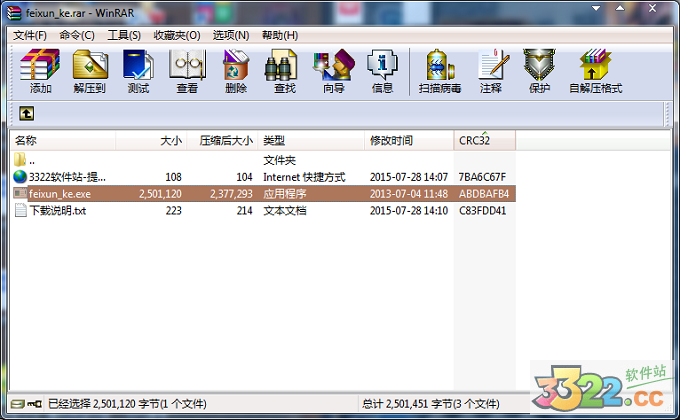Click the packed size value 104
The height and width of the screenshot is (420, 680).
(244, 177)
